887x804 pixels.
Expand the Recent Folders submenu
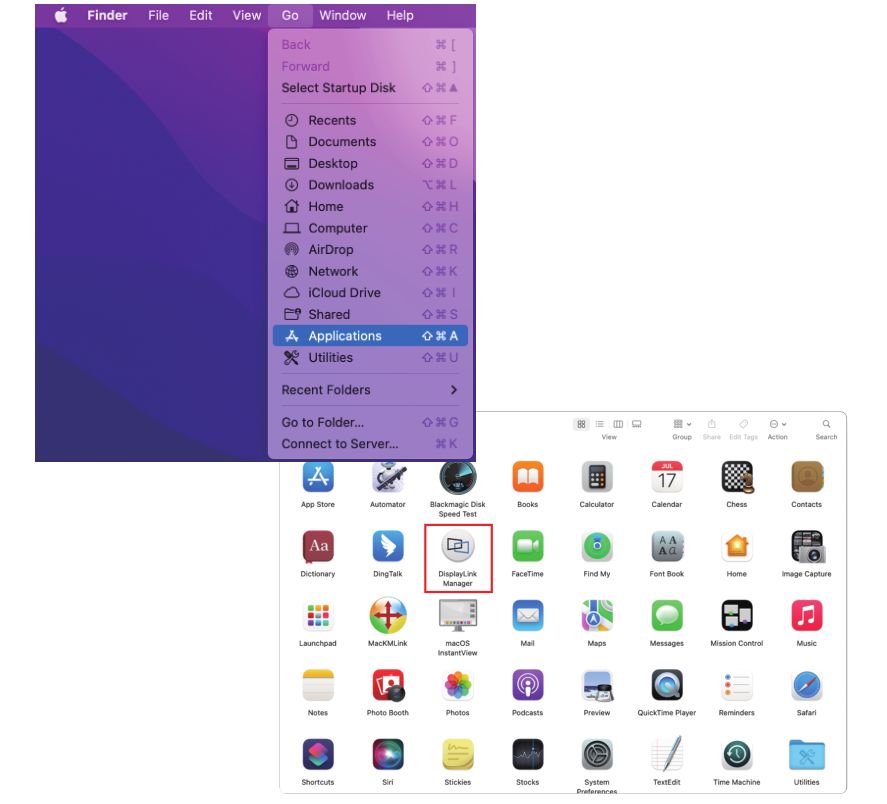[369, 390]
